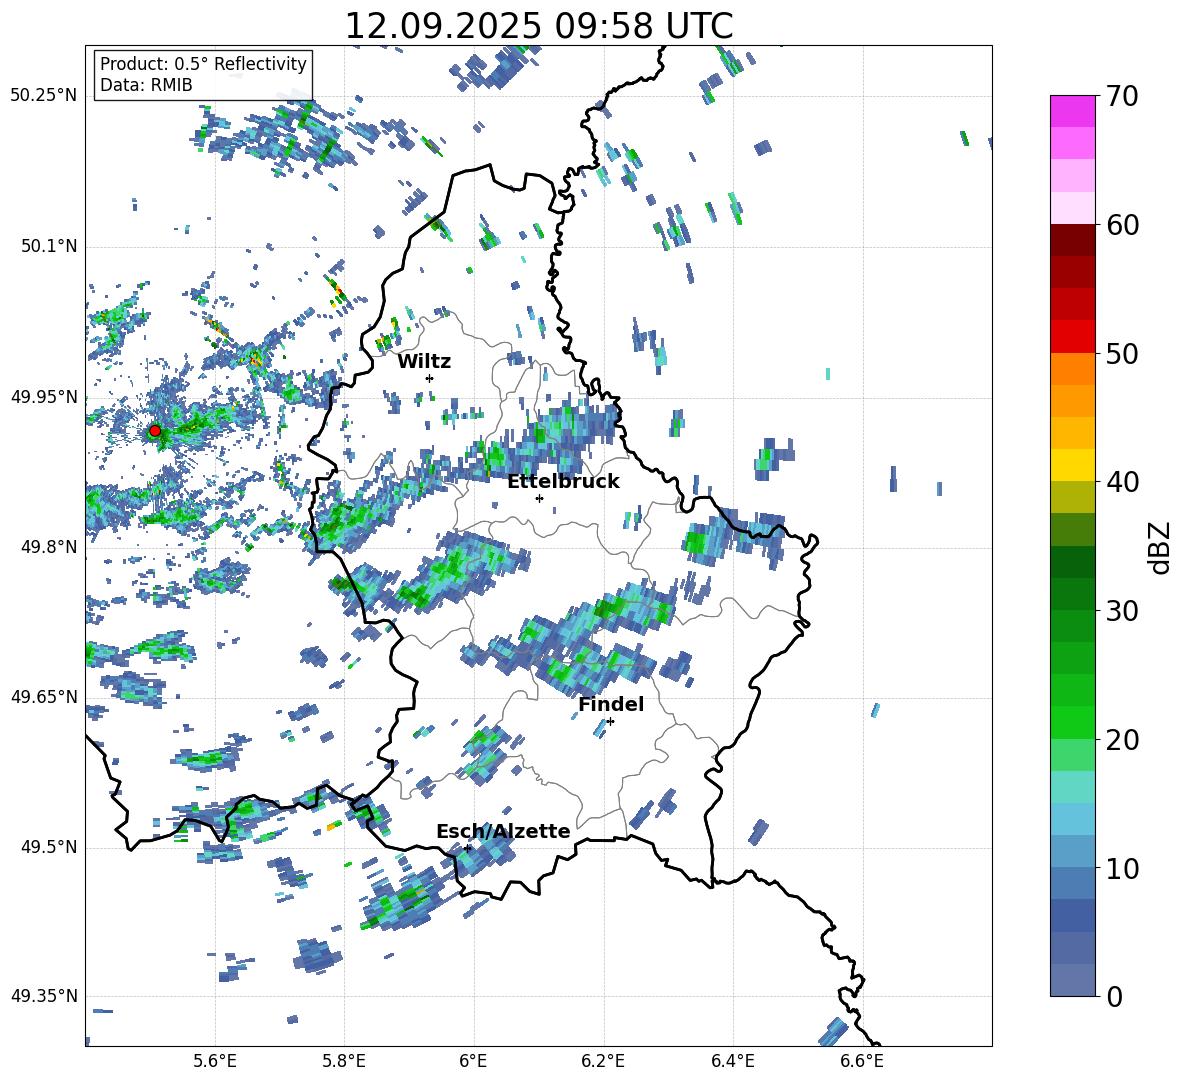Image resolution: width=1184 pixels, height=1081 pixels.
Task: Click the red radar site marker
Action: click(155, 431)
